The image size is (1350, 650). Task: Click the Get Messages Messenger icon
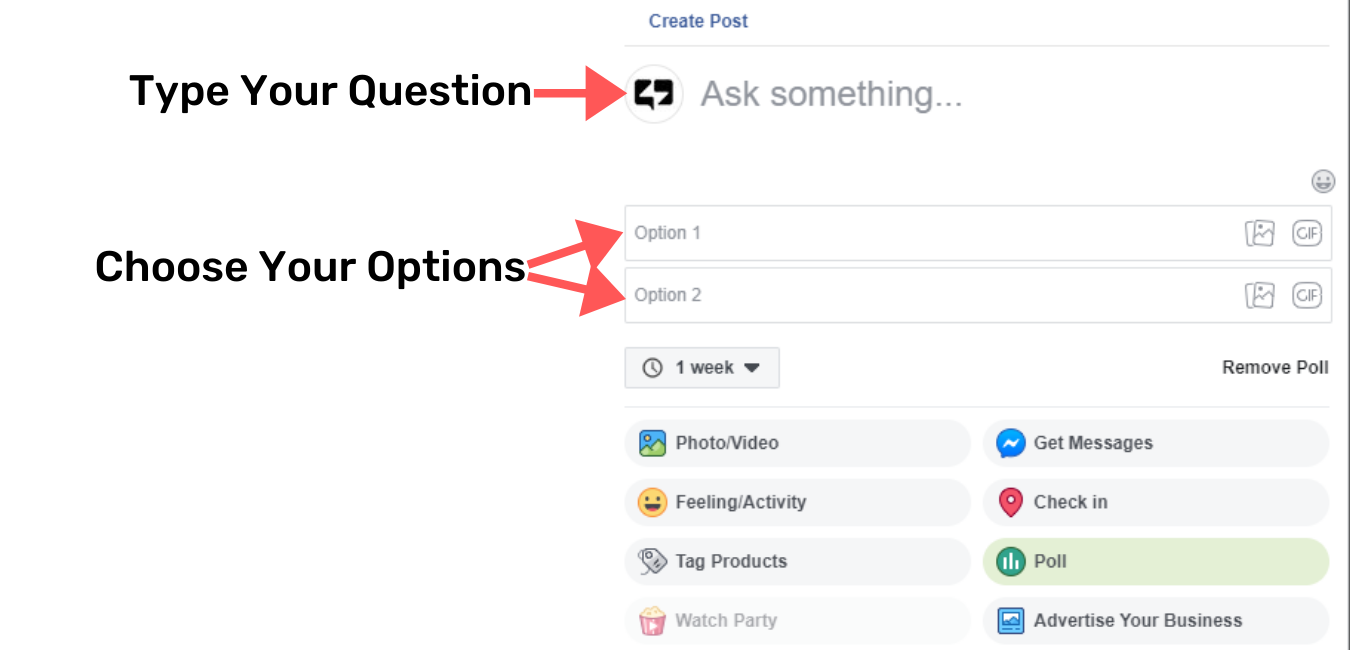1012,443
